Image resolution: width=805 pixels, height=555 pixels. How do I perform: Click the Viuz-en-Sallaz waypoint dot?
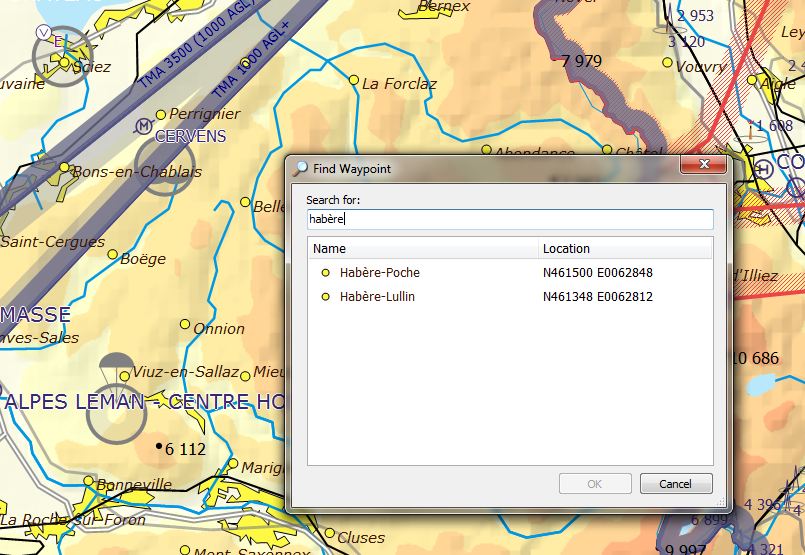[125, 376]
